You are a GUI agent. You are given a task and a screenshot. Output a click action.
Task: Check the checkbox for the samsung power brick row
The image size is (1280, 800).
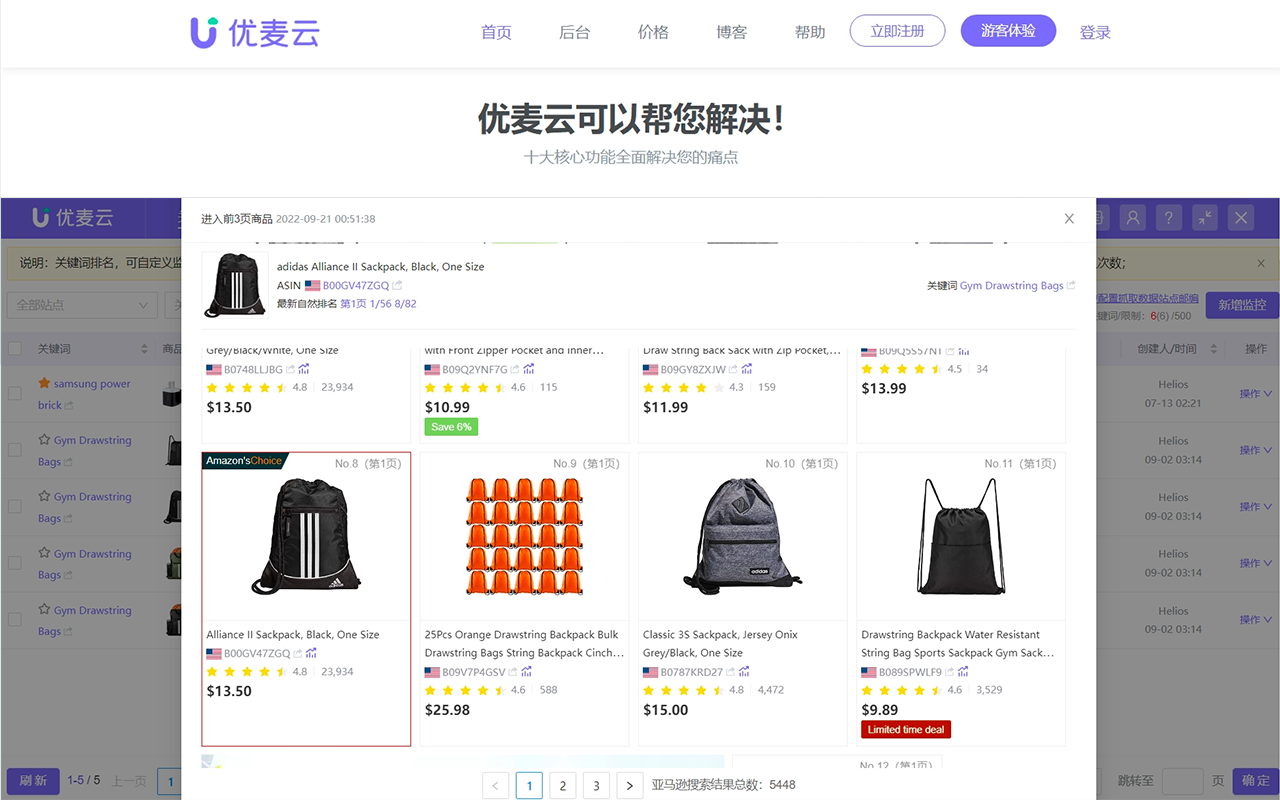[x=14, y=393]
